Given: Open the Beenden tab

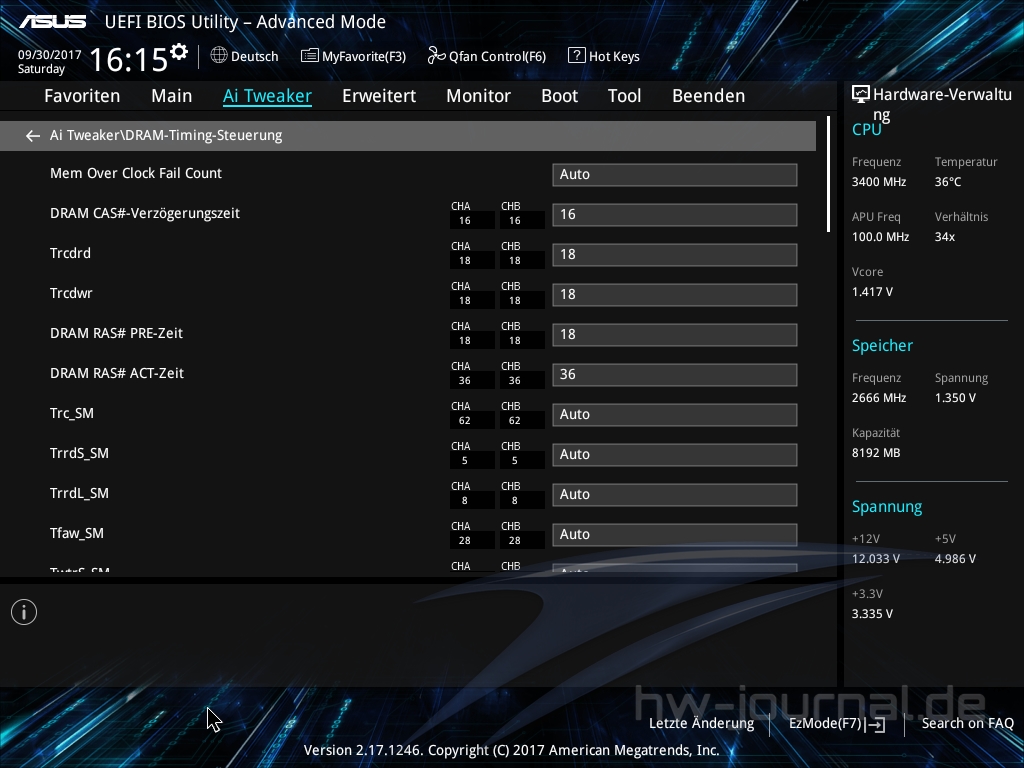Looking at the screenshot, I should tap(709, 96).
